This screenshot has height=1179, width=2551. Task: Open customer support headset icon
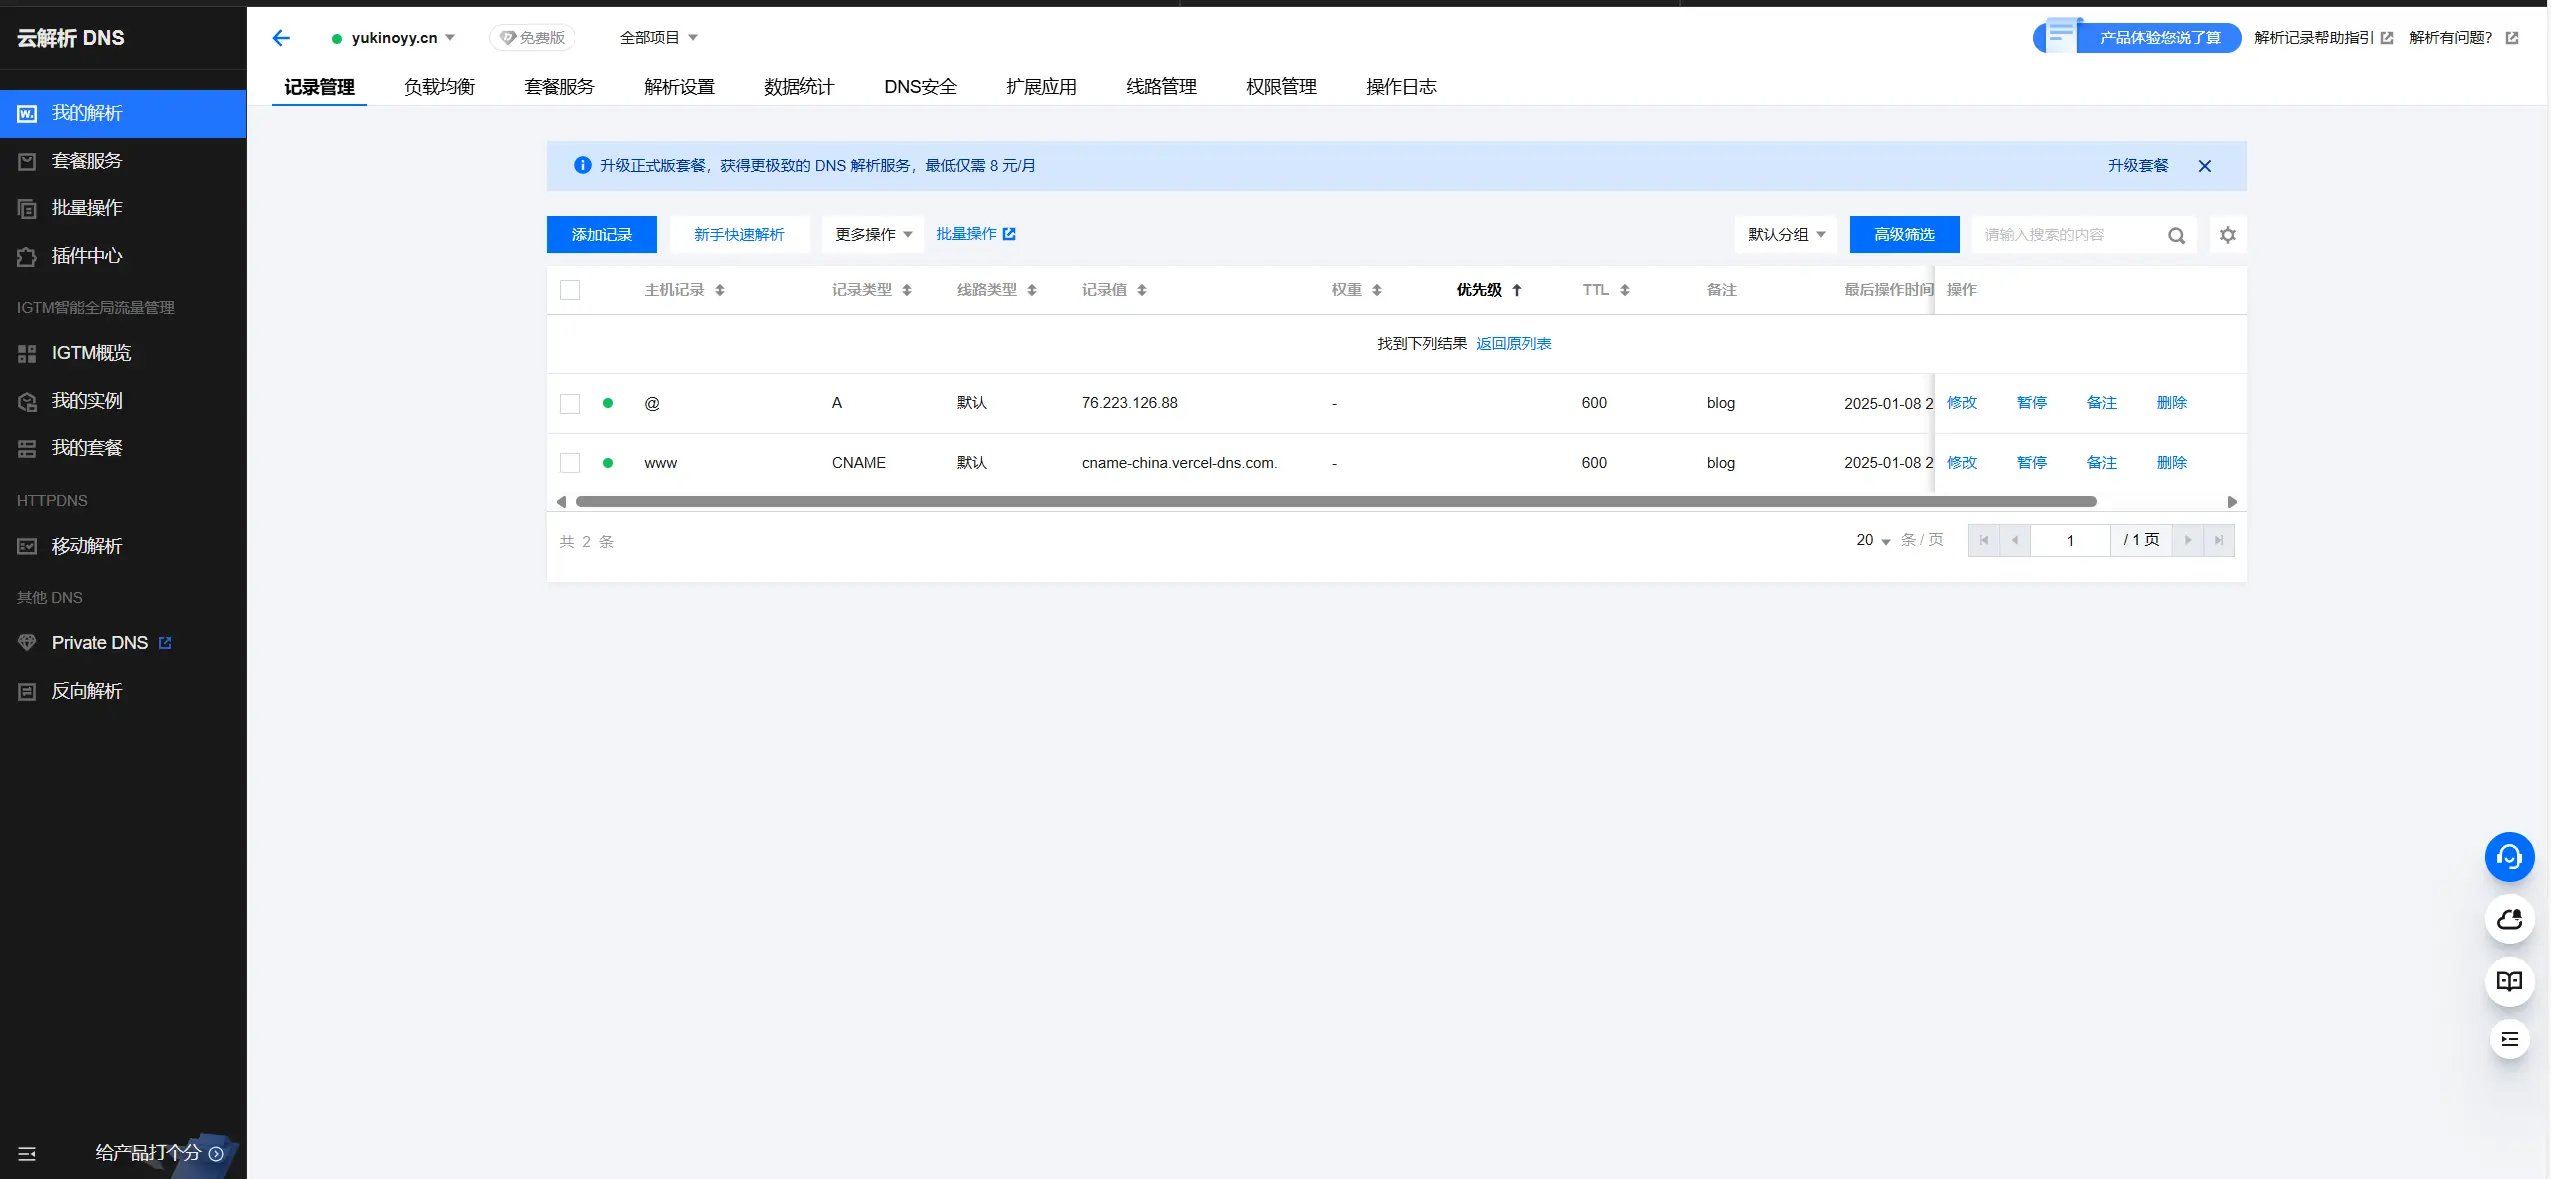click(2509, 857)
